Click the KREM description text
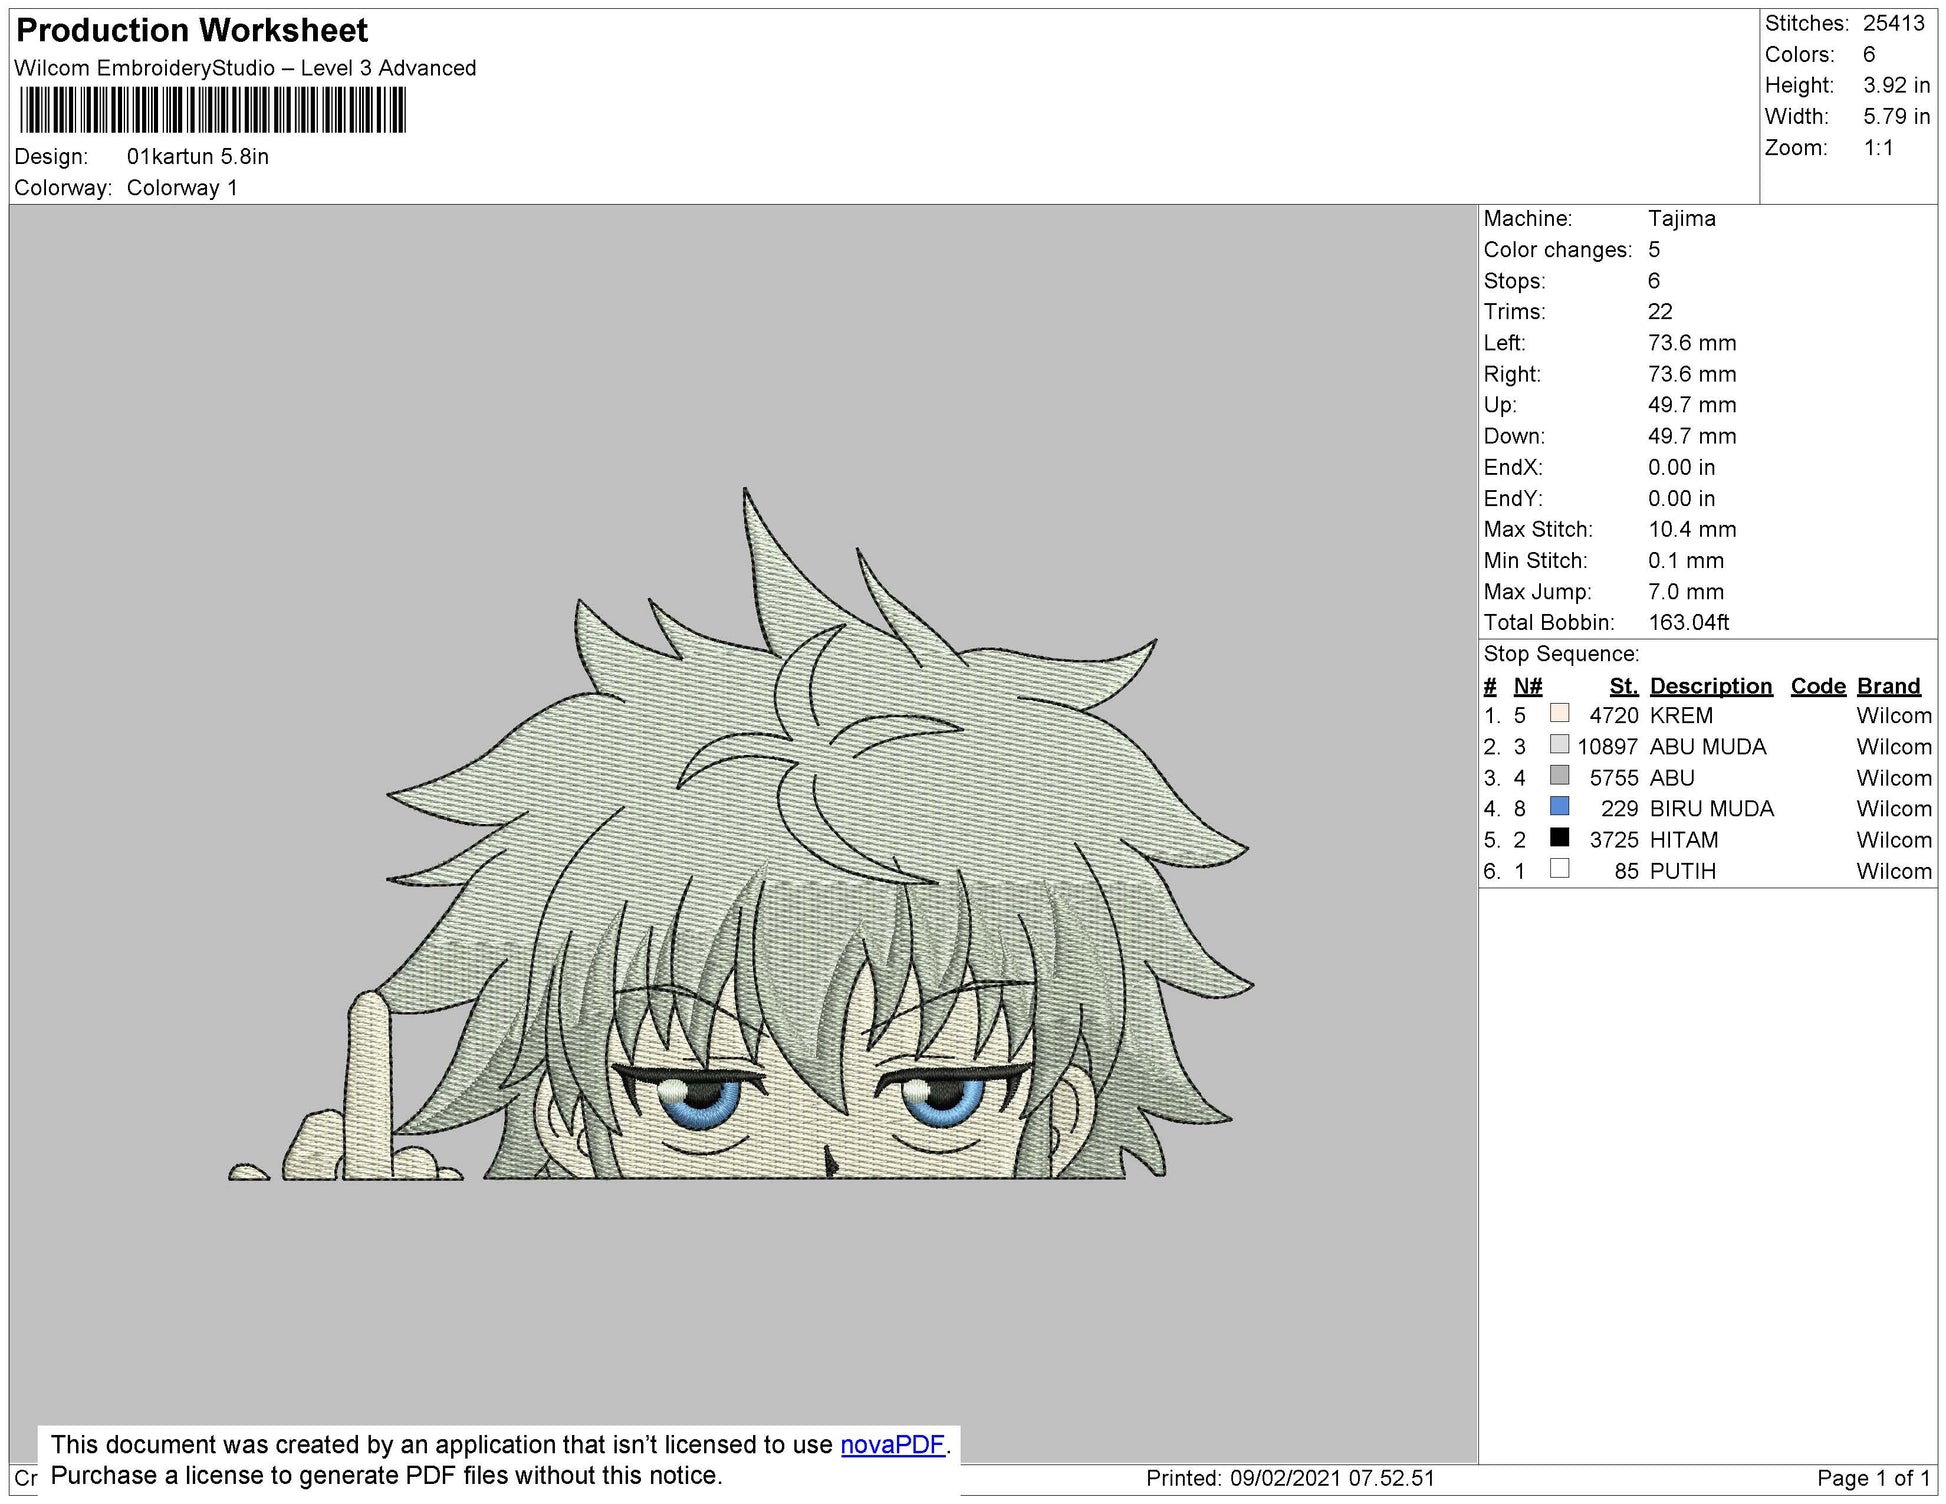1946x1504 pixels. click(1681, 716)
